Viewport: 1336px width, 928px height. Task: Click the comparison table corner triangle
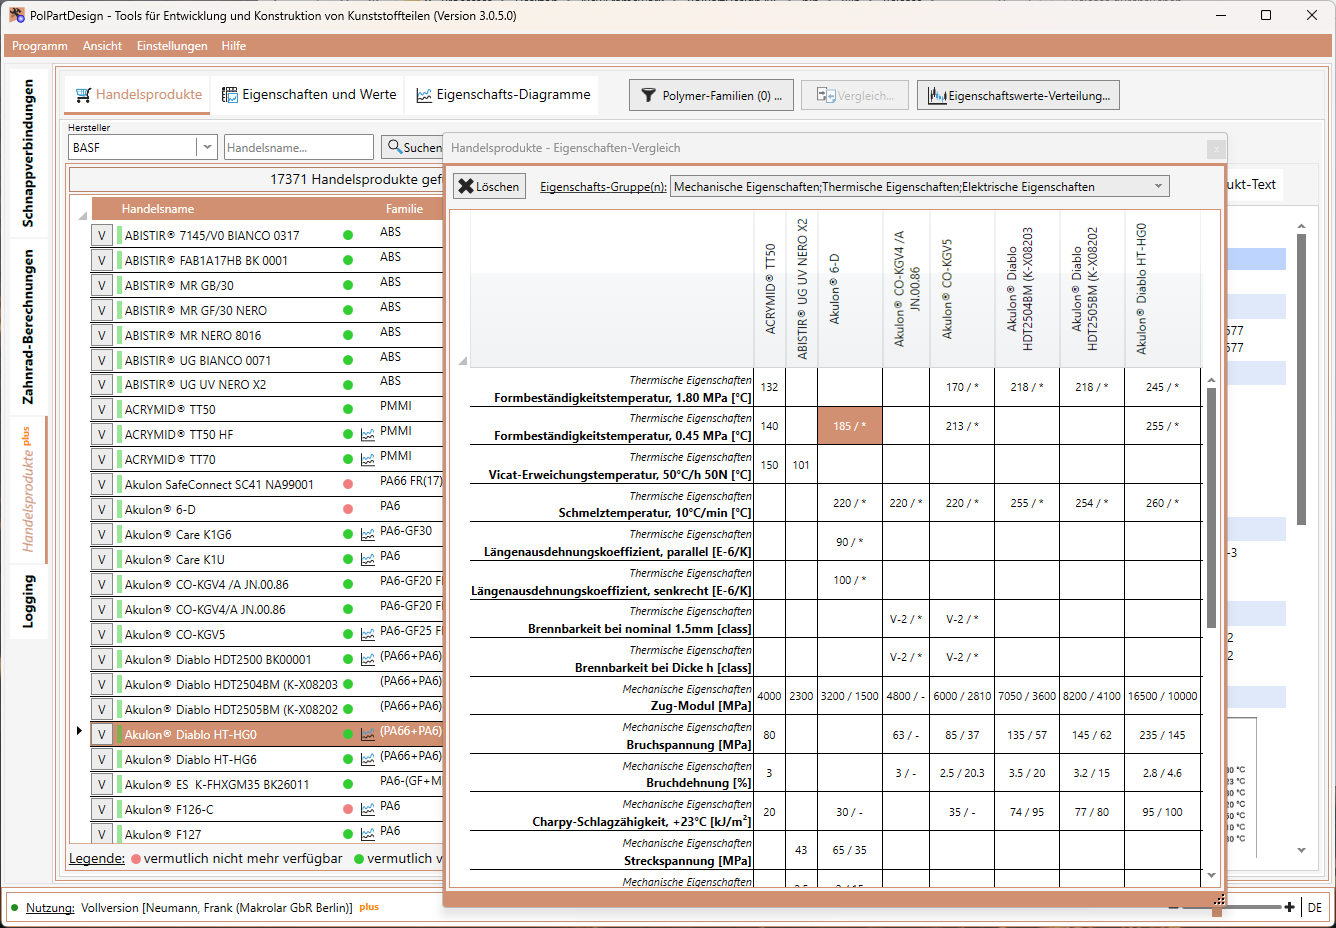(462, 360)
